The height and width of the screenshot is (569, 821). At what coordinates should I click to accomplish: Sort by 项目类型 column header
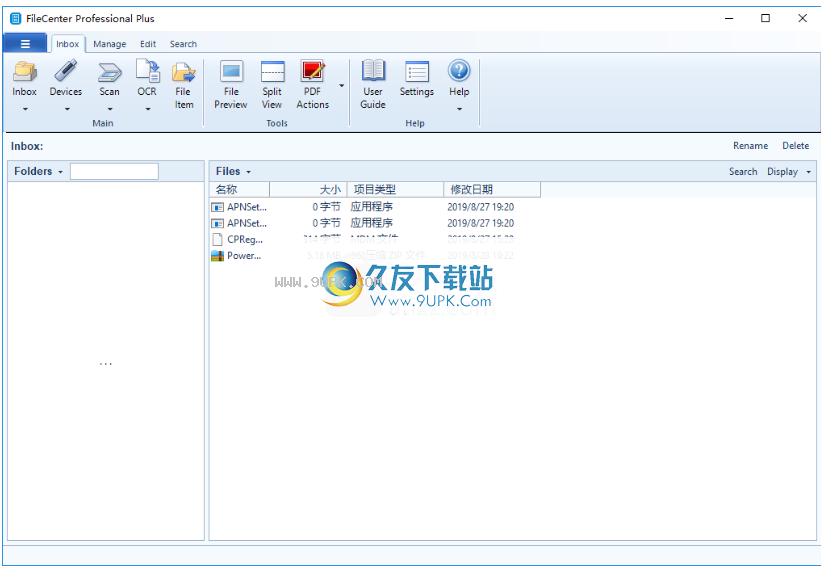(395, 189)
